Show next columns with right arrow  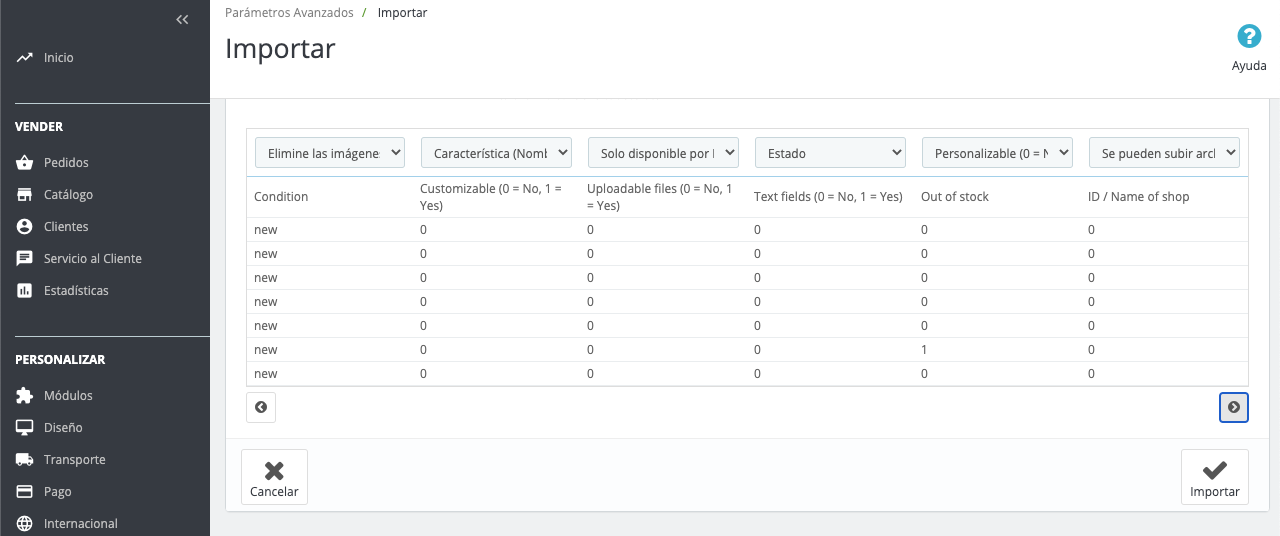click(x=1234, y=407)
